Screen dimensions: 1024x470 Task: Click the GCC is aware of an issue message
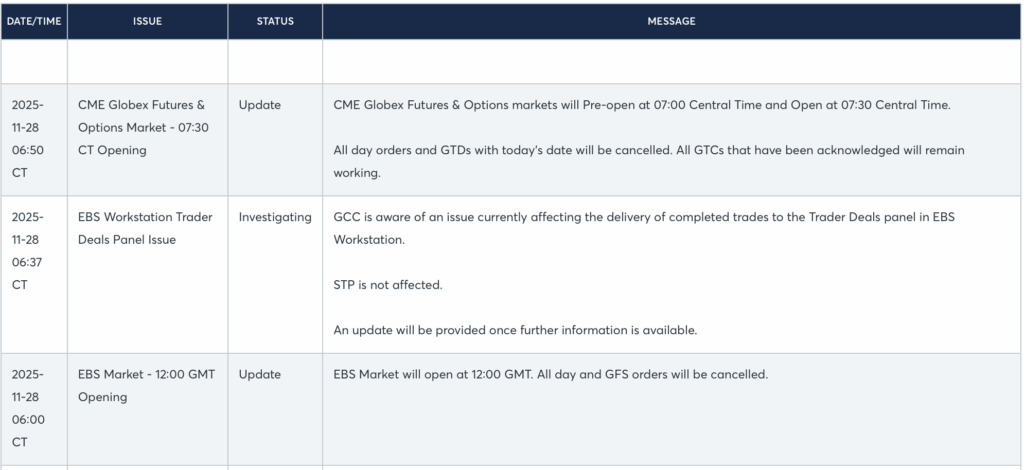[x=656, y=228]
